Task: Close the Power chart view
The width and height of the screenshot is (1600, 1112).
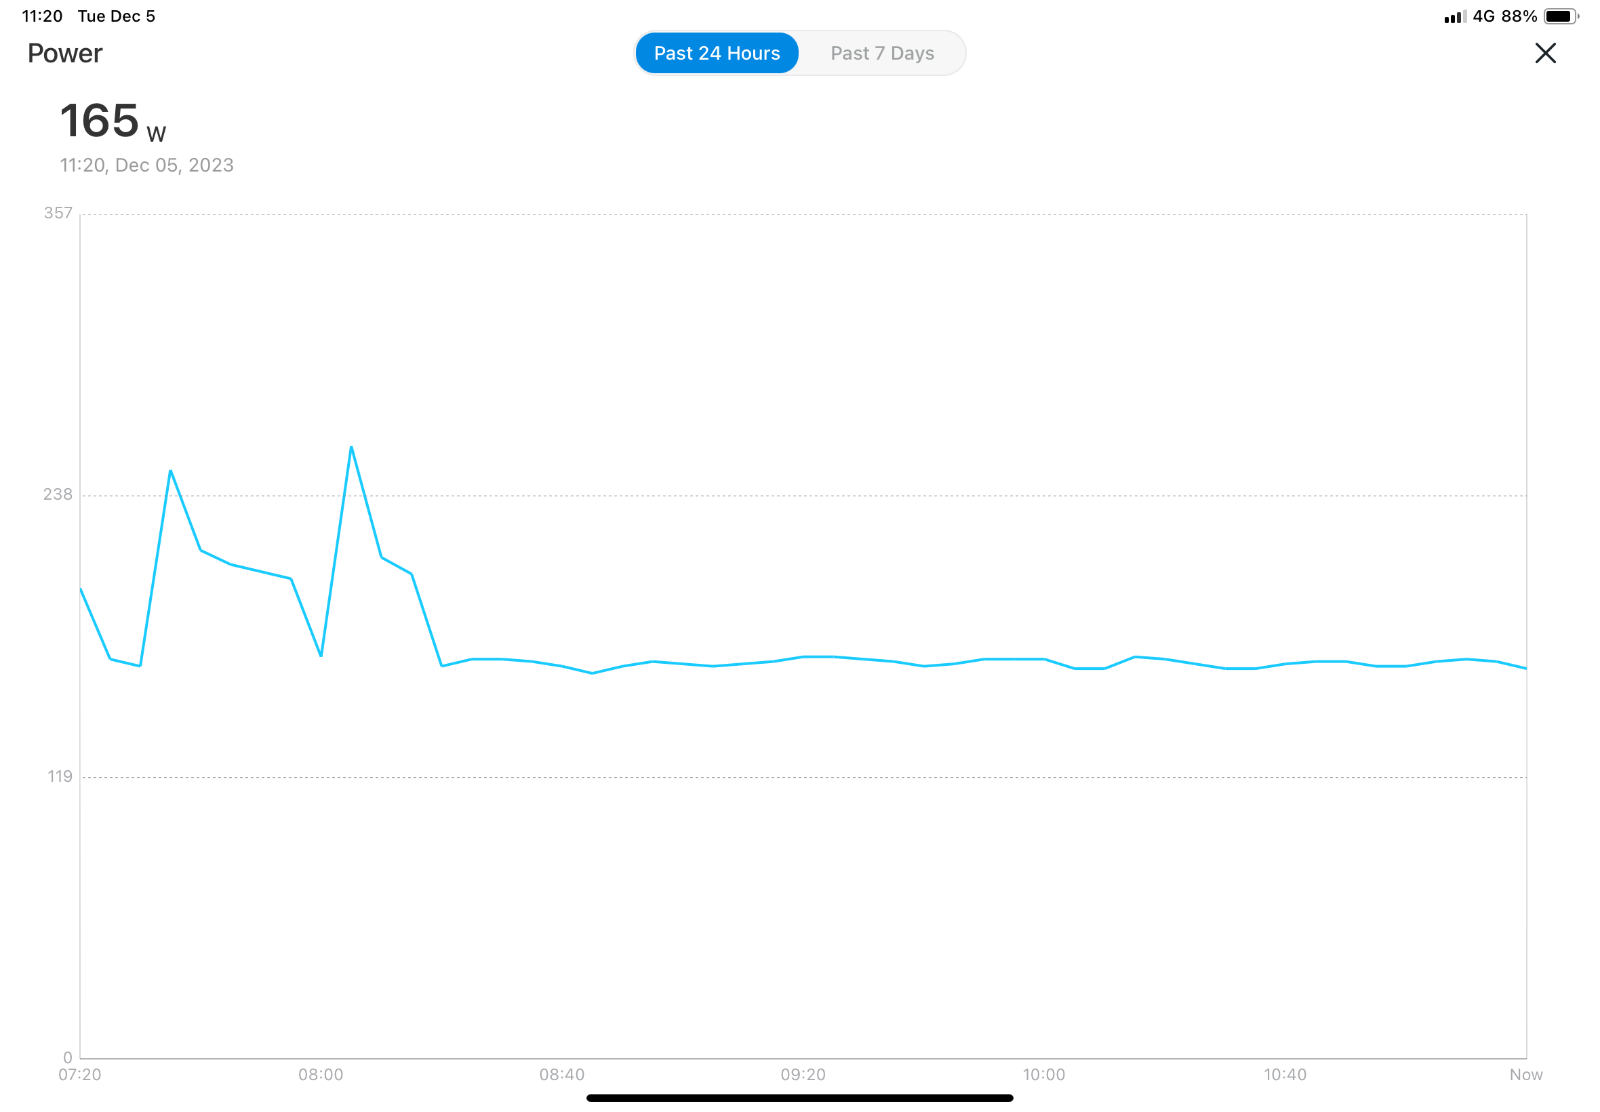Action: coord(1545,53)
